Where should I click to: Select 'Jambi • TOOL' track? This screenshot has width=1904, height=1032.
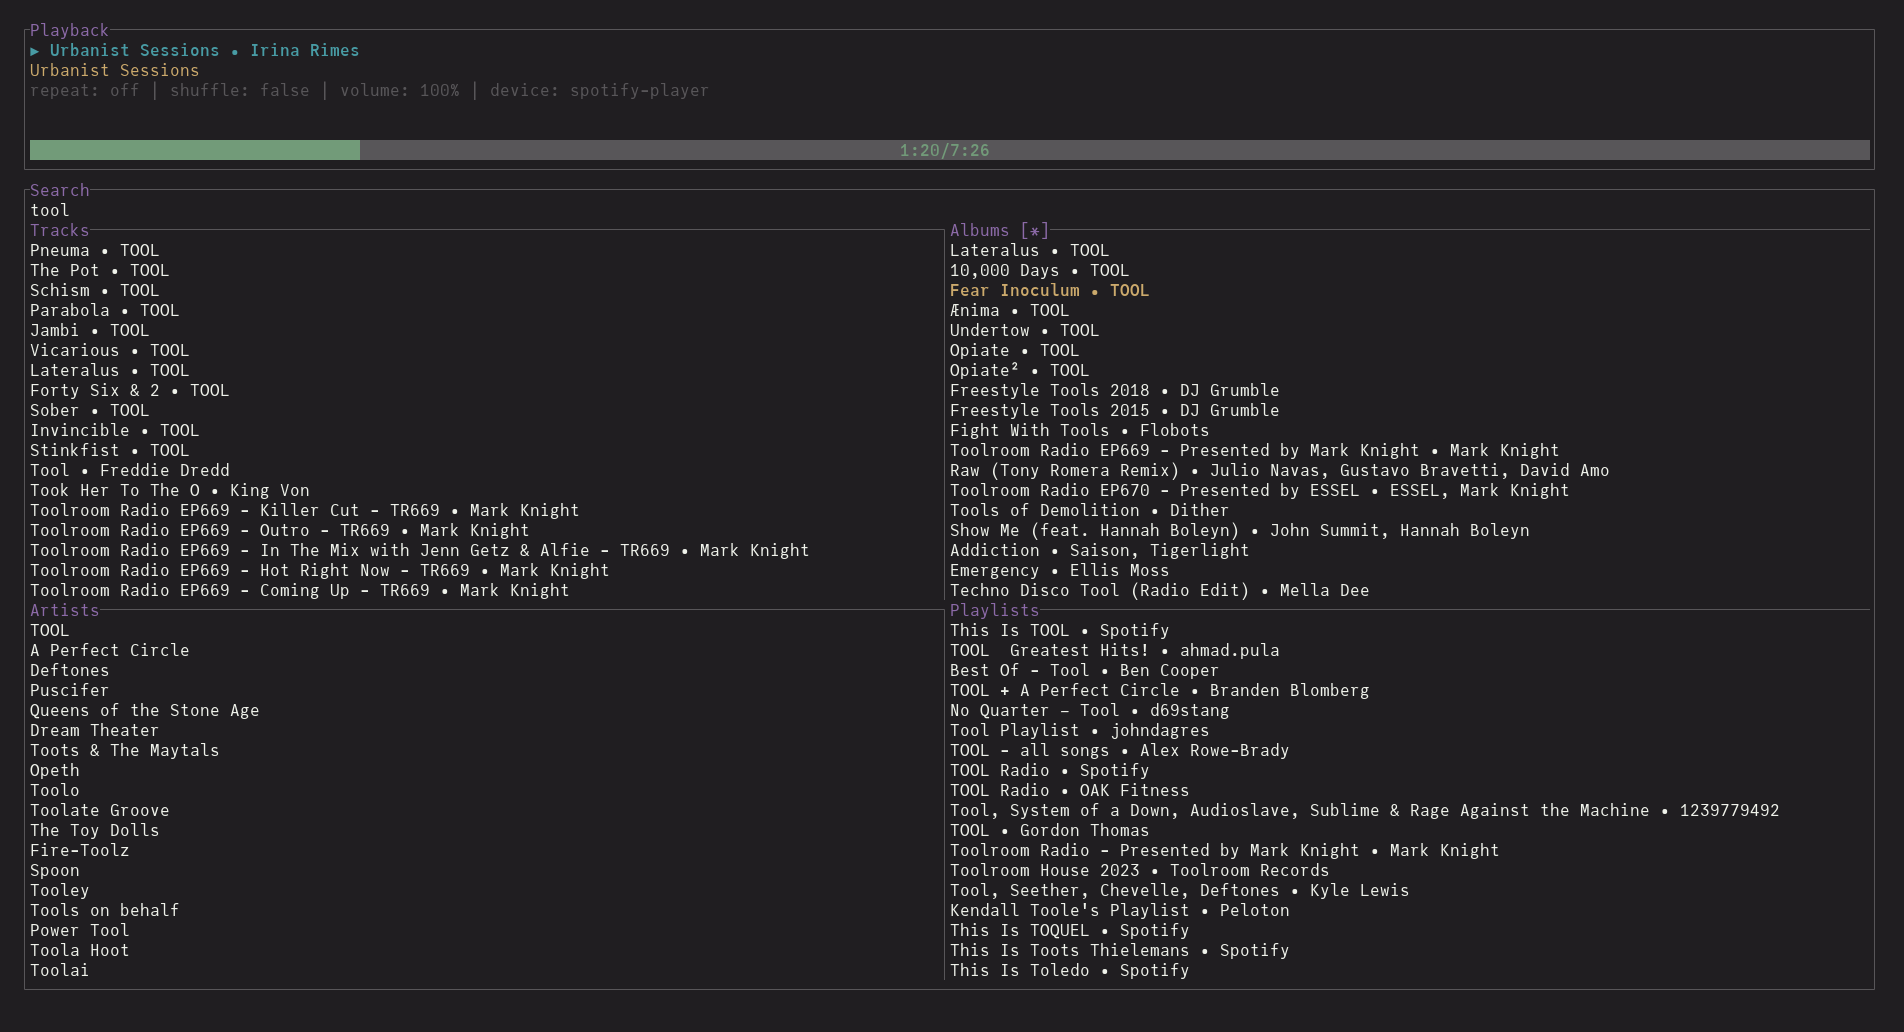(89, 330)
